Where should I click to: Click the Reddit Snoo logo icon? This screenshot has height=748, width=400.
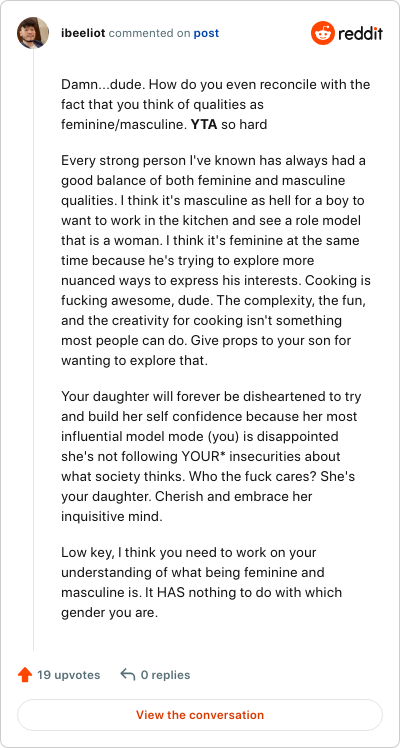tap(323, 33)
